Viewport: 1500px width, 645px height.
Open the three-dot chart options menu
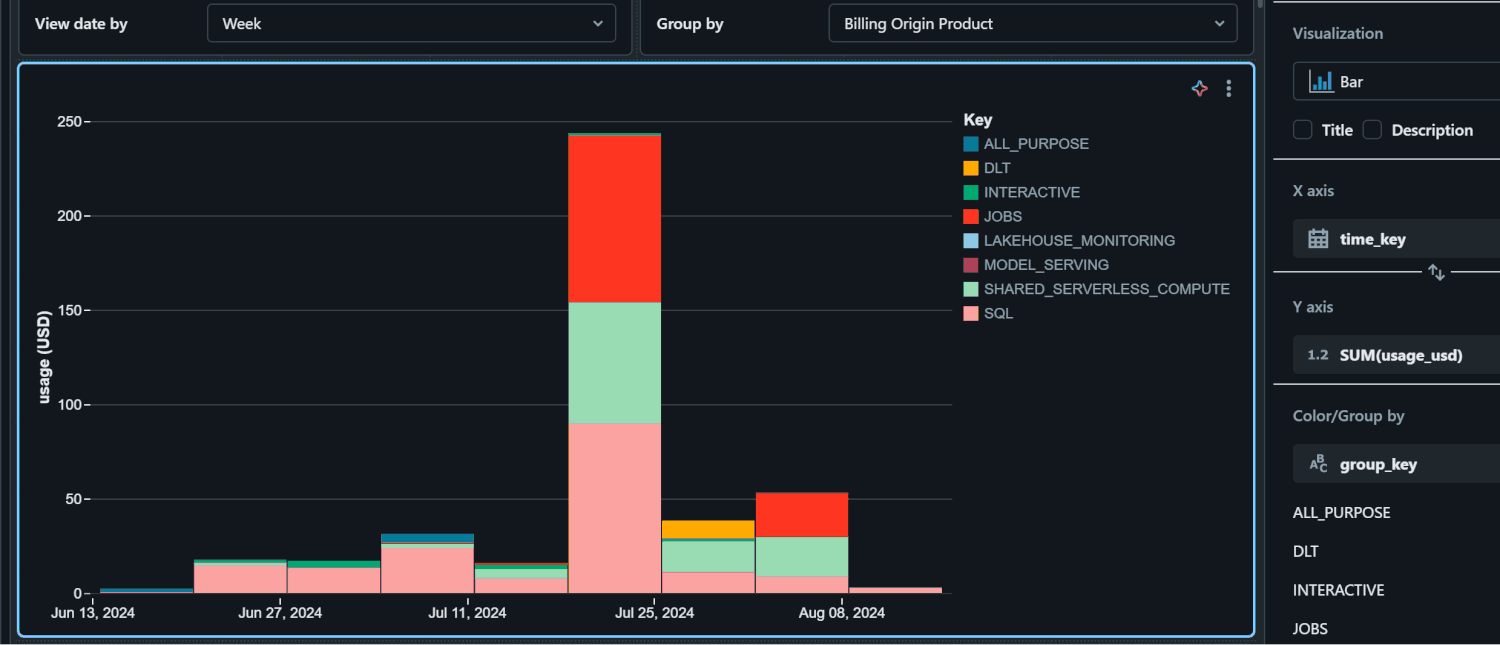click(1228, 88)
